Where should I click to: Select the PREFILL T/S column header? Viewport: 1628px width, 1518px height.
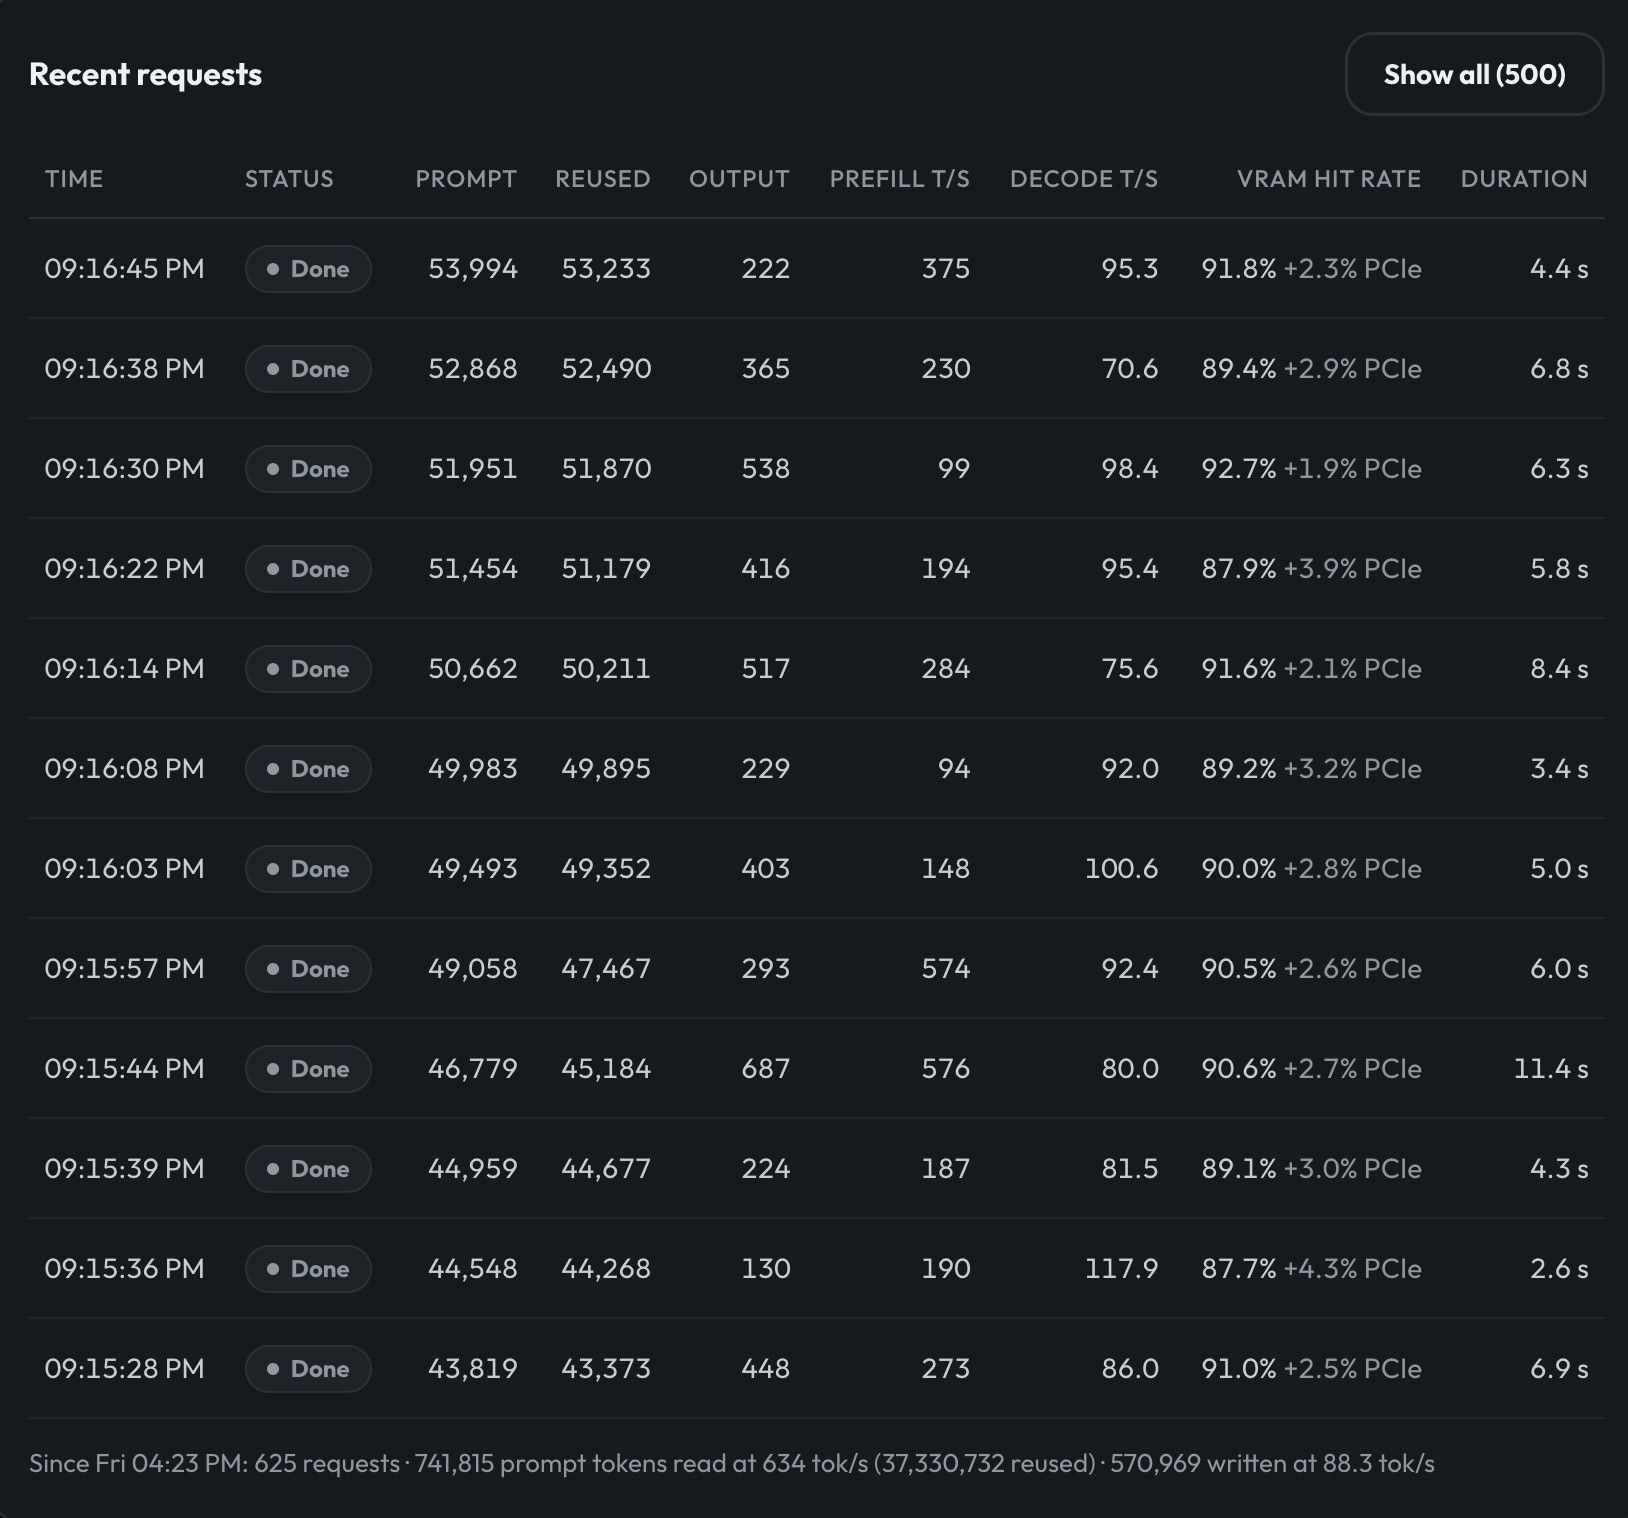point(900,179)
